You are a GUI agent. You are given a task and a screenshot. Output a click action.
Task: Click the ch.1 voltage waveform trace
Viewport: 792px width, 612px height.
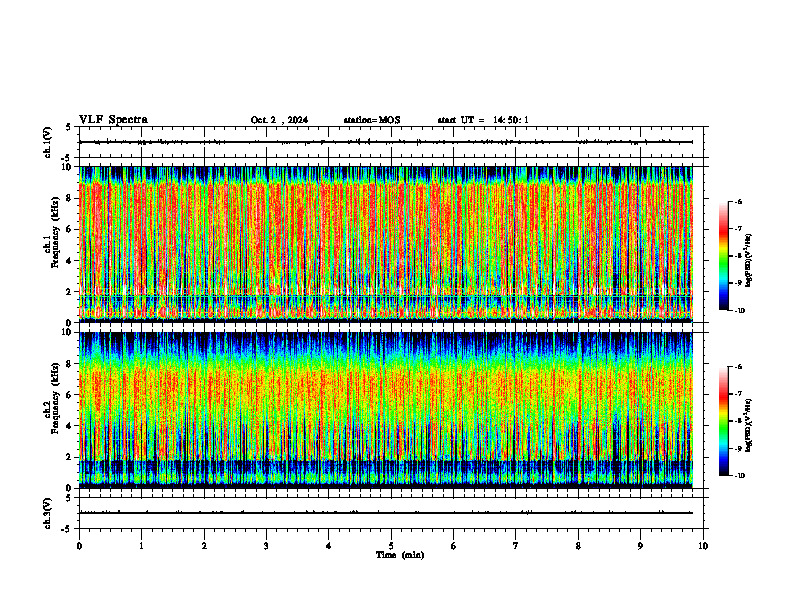(386, 142)
